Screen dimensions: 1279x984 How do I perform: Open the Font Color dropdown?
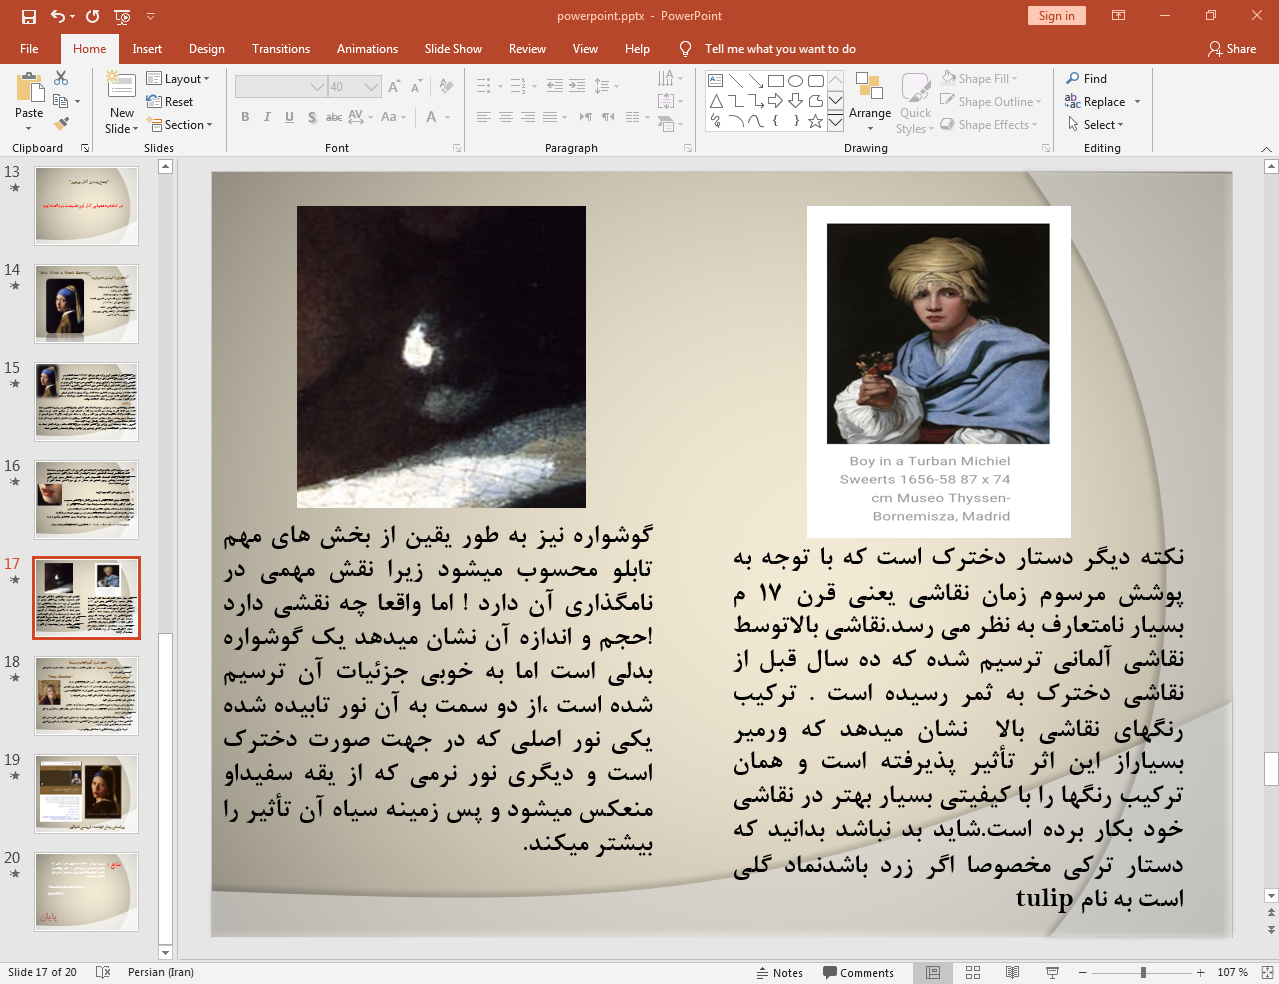(x=447, y=117)
